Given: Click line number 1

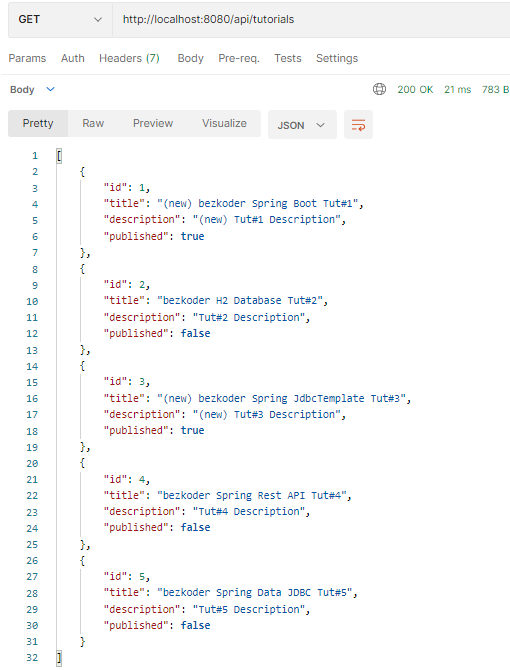Looking at the screenshot, I should 35,156.
